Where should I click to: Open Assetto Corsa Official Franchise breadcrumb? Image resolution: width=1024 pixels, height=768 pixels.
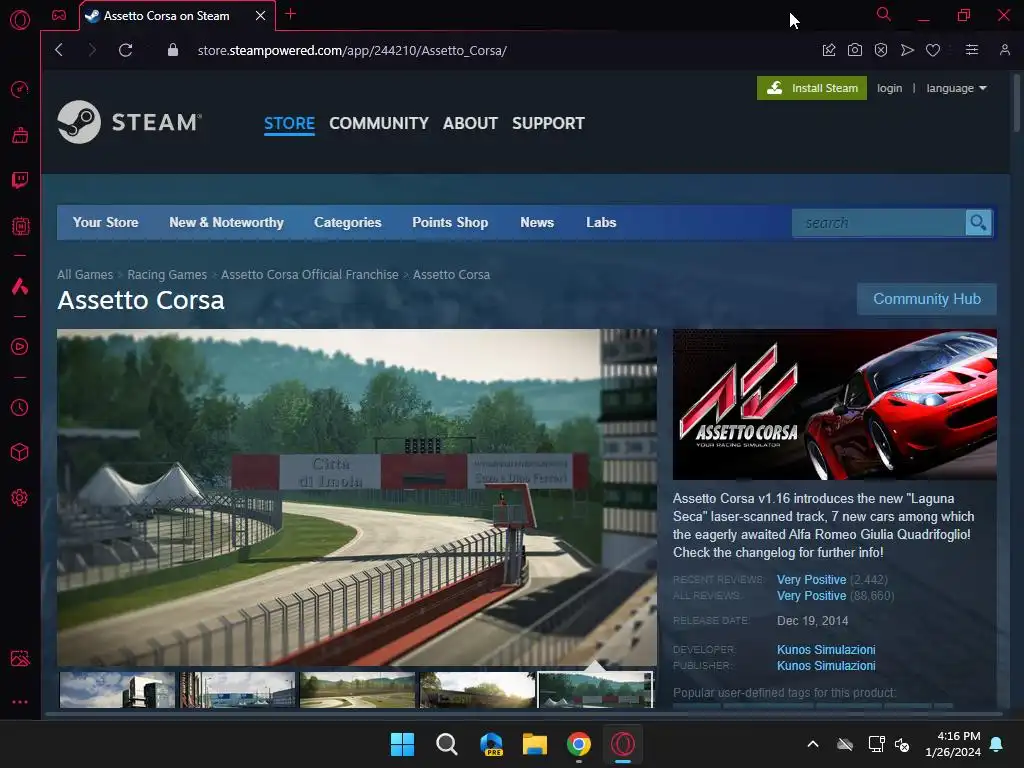coord(310,274)
